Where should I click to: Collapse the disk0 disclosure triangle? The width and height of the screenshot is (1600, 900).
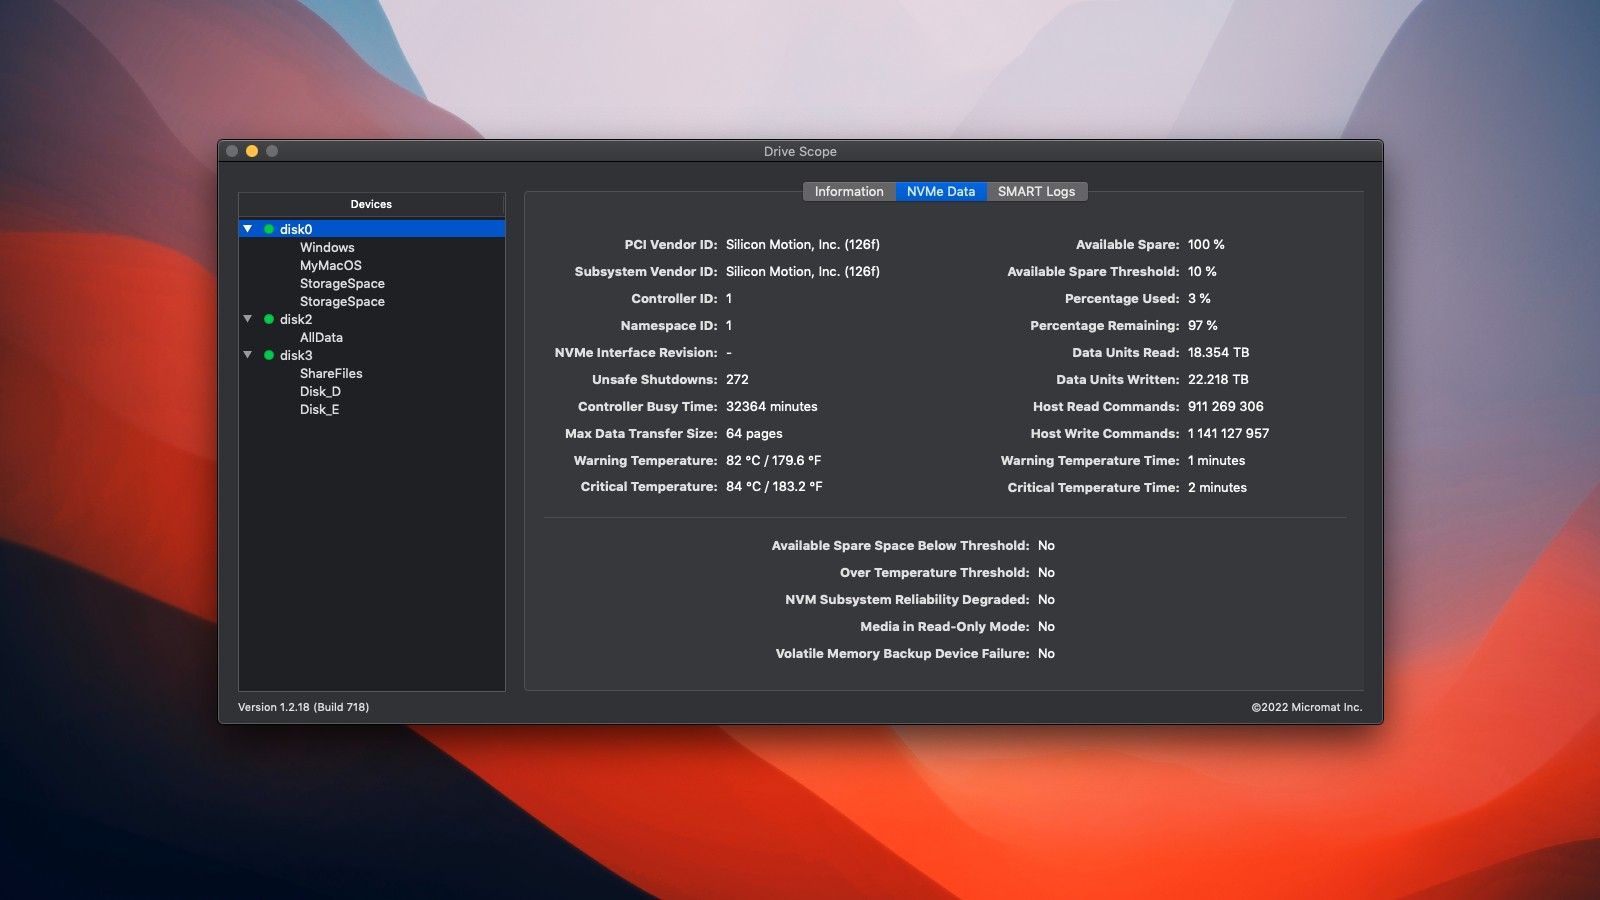tap(248, 228)
